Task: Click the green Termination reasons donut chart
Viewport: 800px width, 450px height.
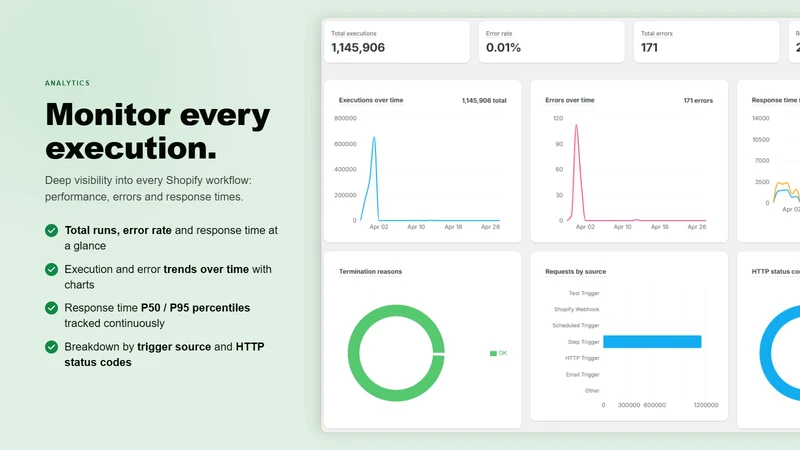Action: point(396,353)
